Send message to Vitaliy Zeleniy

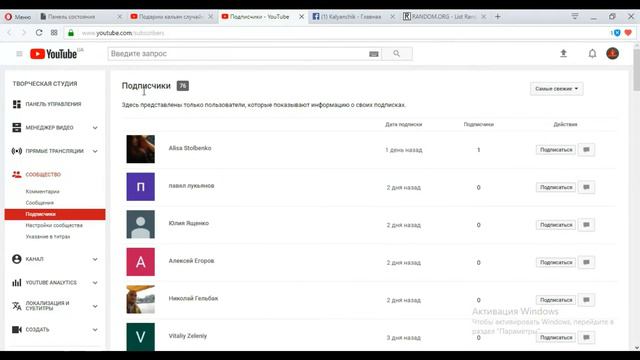tap(587, 338)
